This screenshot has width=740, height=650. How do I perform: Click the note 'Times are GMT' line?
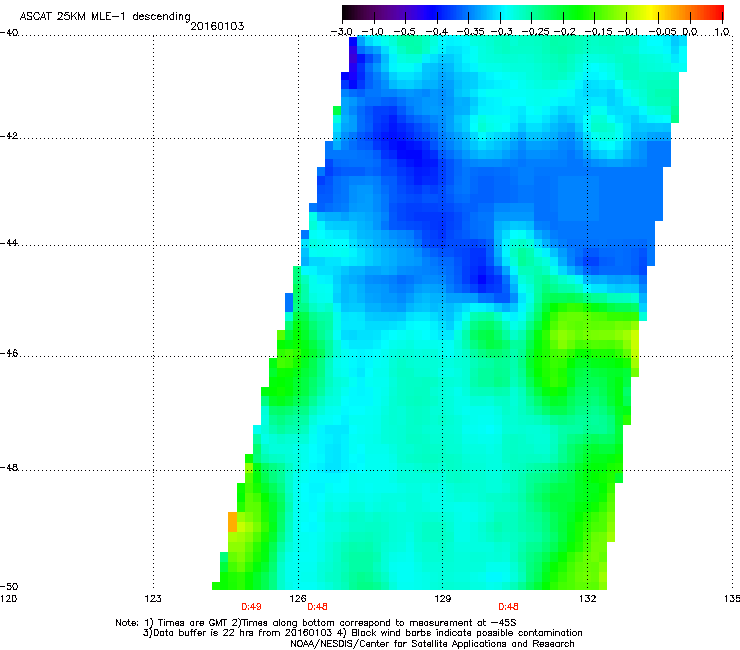(x=316, y=623)
